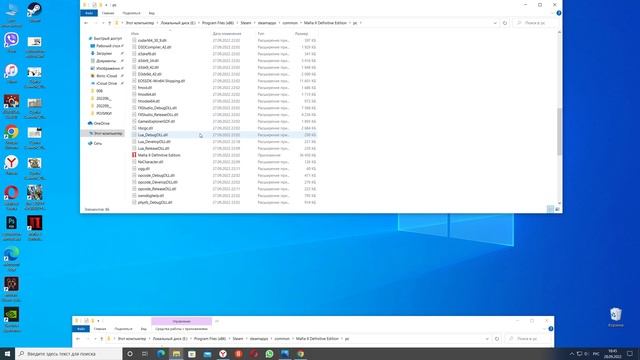
Task: Click back arrow in top Explorer window
Action: point(86,23)
